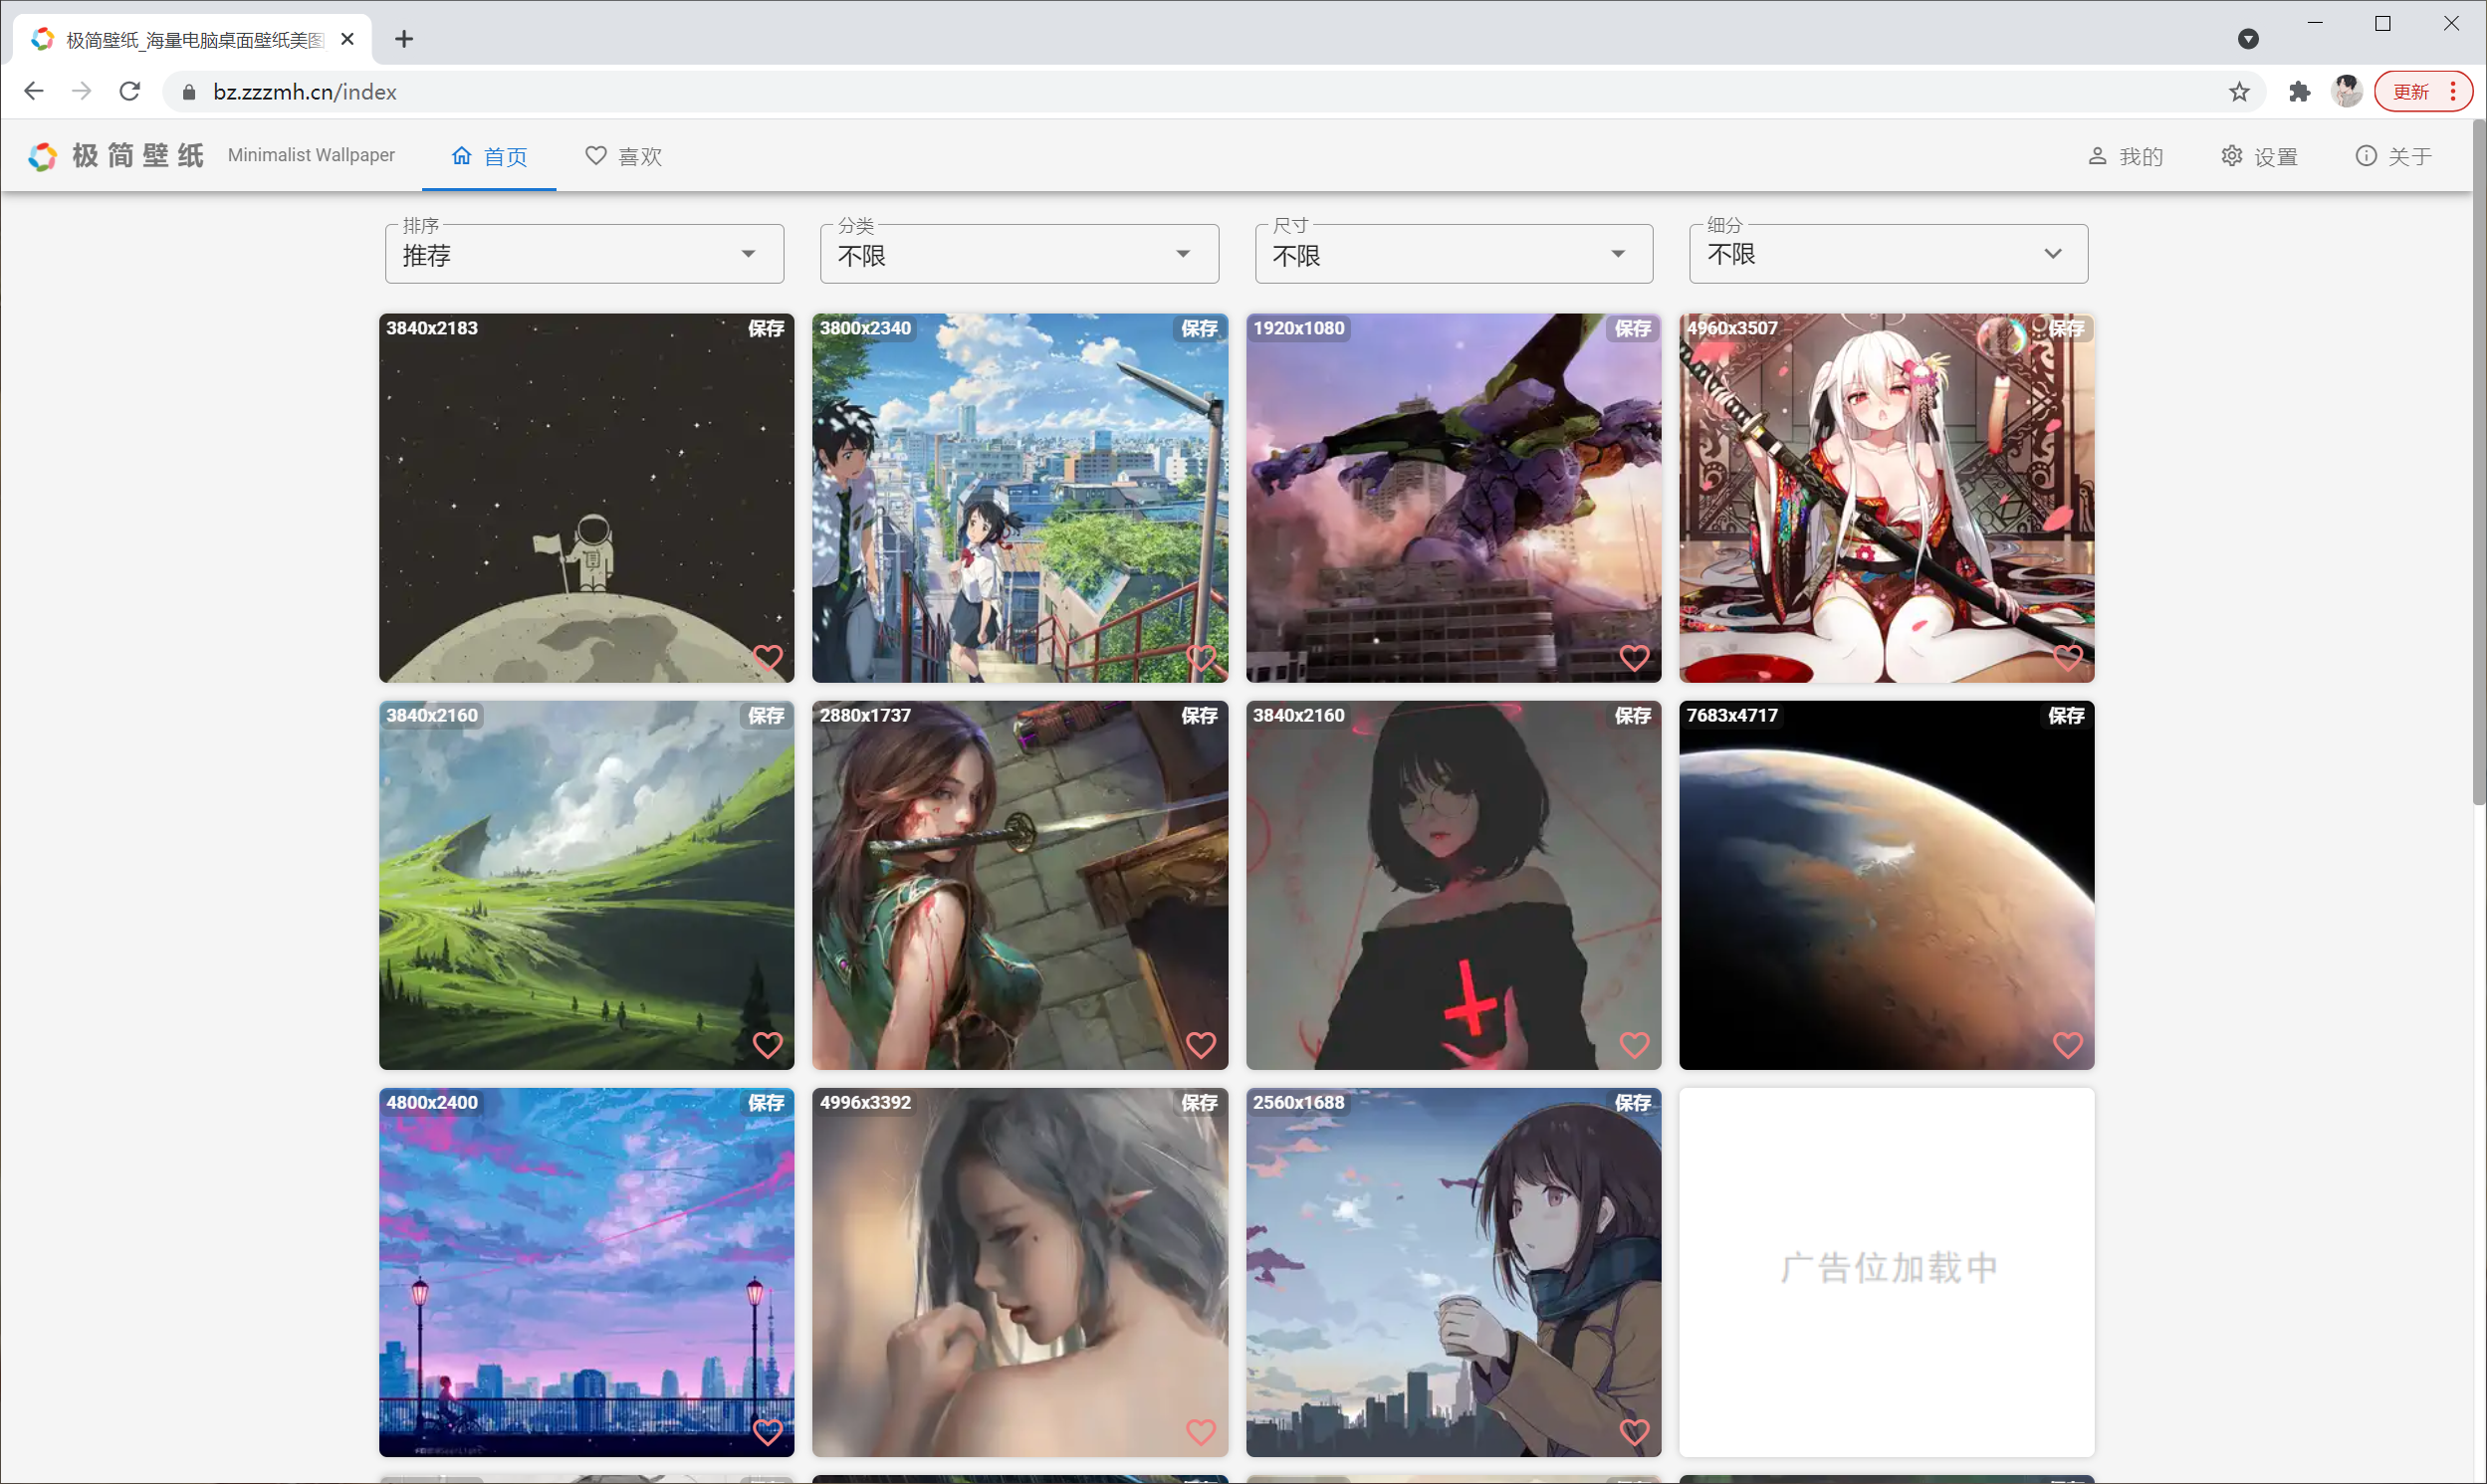Save the 2880x1737 sword wallpaper
The image size is (2487, 1484).
pyautogui.click(x=1199, y=715)
